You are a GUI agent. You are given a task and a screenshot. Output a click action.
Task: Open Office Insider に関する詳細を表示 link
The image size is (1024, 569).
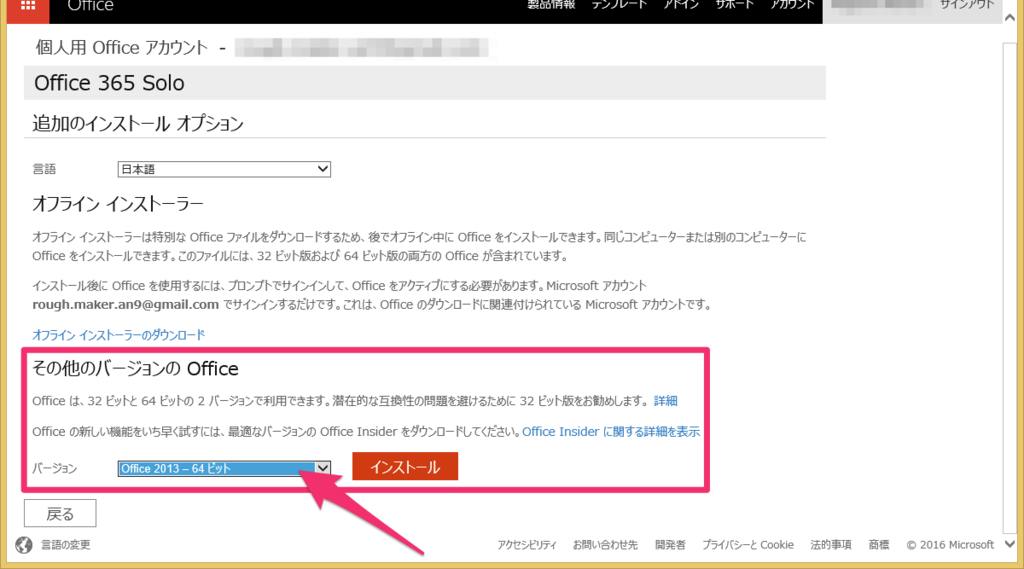click(x=611, y=432)
